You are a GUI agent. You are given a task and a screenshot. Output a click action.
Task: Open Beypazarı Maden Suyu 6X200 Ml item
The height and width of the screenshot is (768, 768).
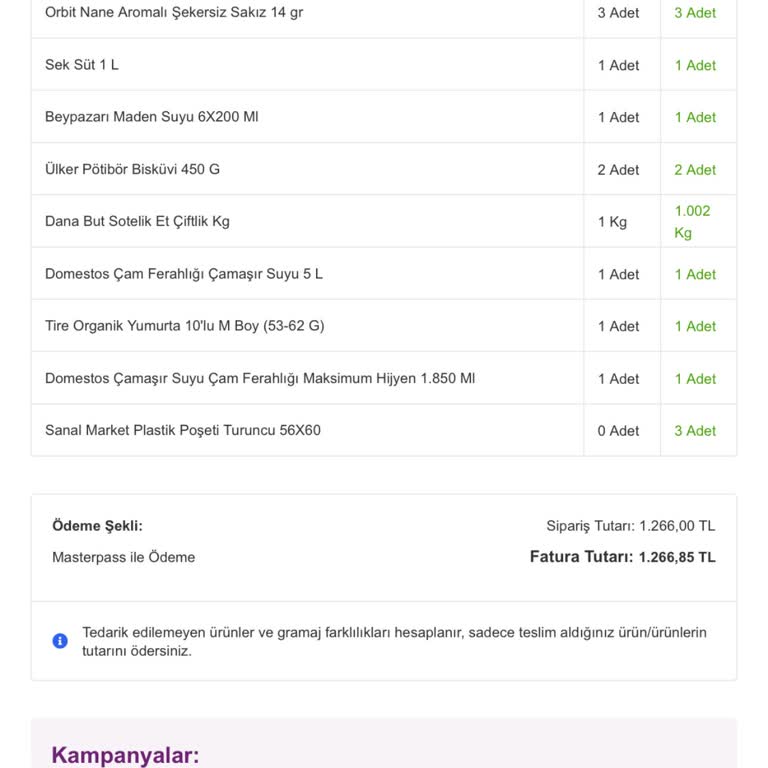coord(151,117)
